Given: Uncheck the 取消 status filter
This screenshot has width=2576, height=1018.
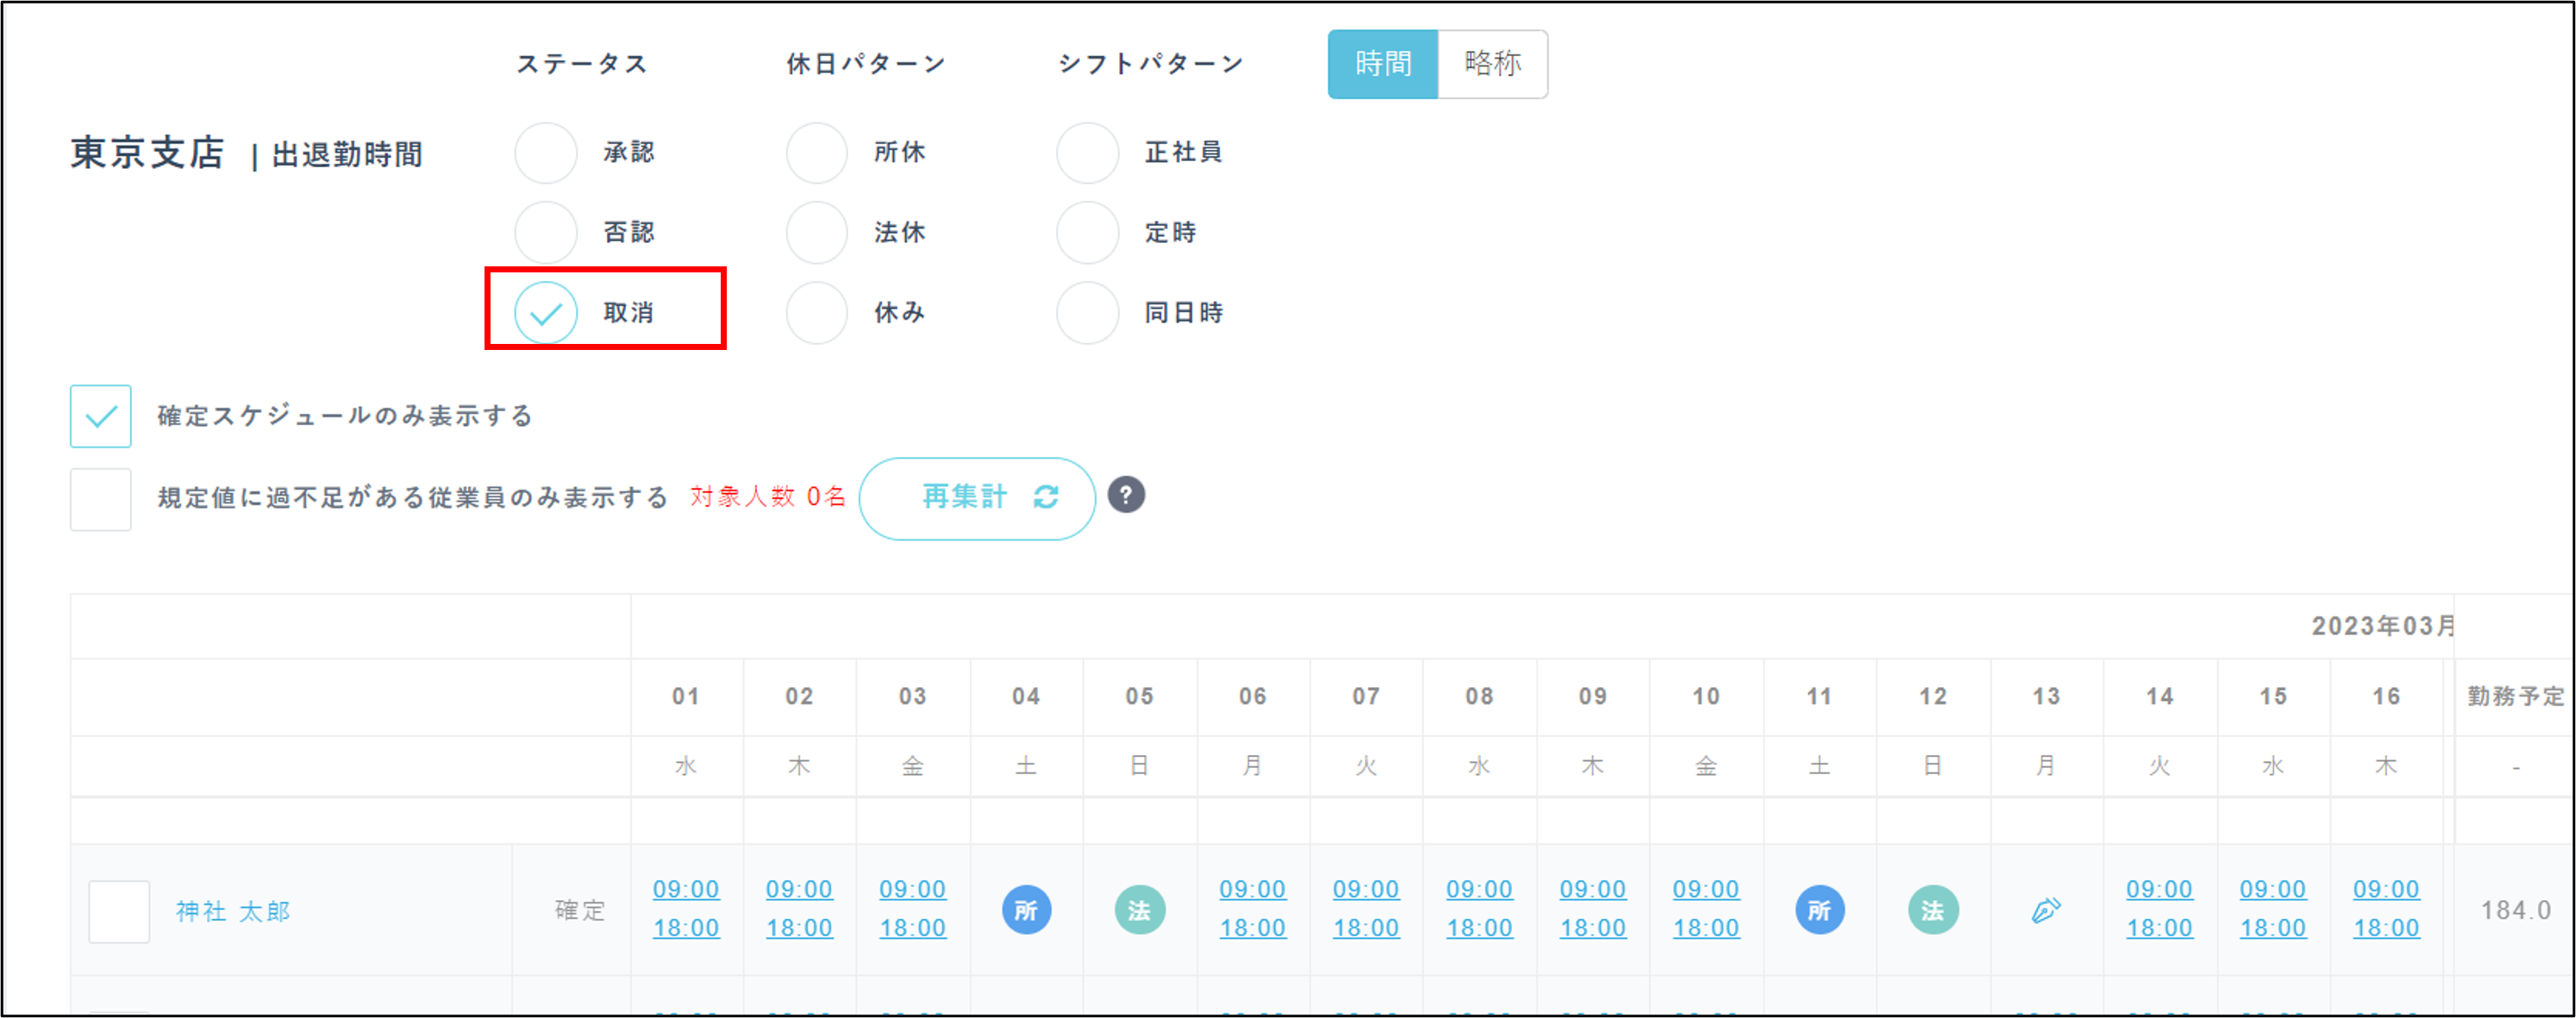Looking at the screenshot, I should click(x=546, y=313).
